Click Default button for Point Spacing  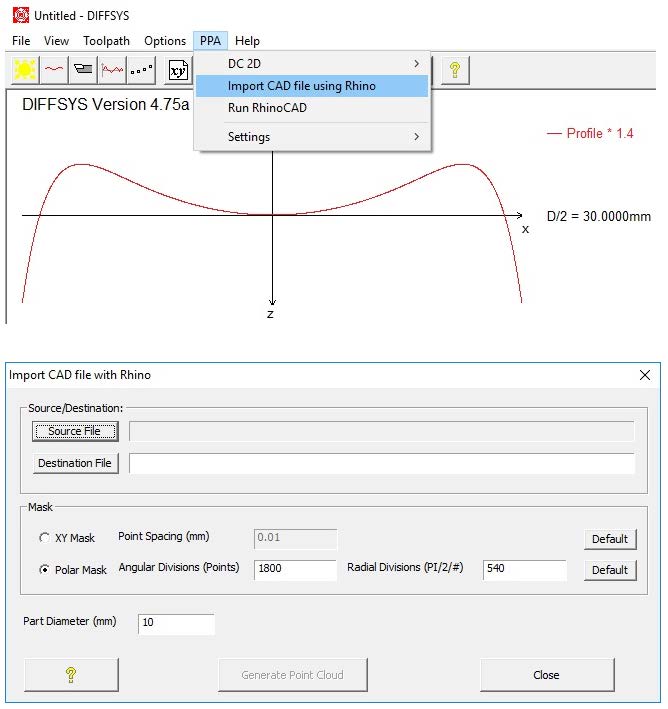pos(610,539)
